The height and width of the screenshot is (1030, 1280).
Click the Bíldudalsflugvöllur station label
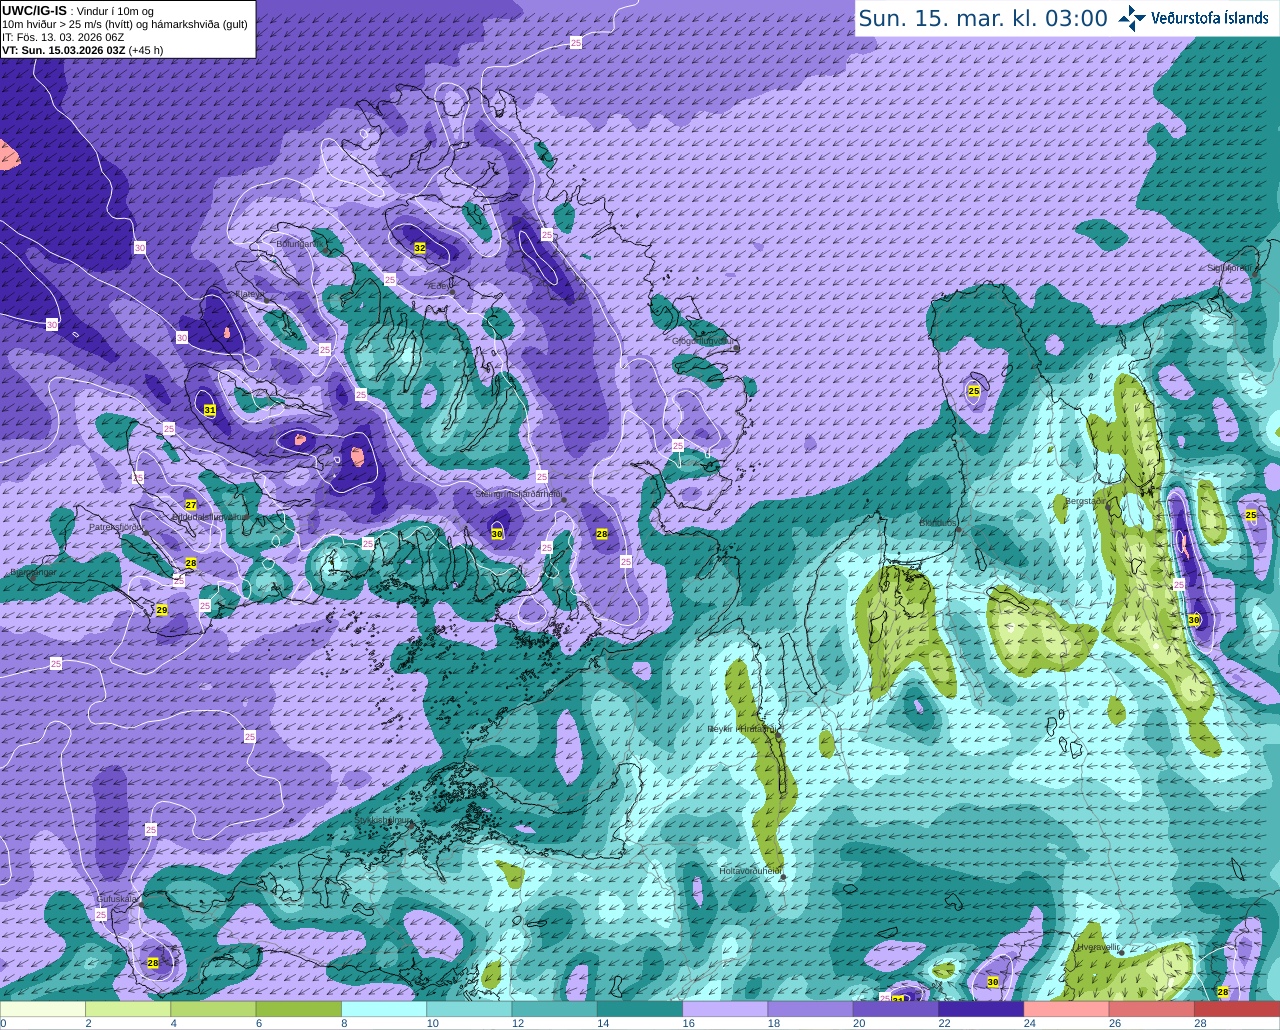pos(210,517)
